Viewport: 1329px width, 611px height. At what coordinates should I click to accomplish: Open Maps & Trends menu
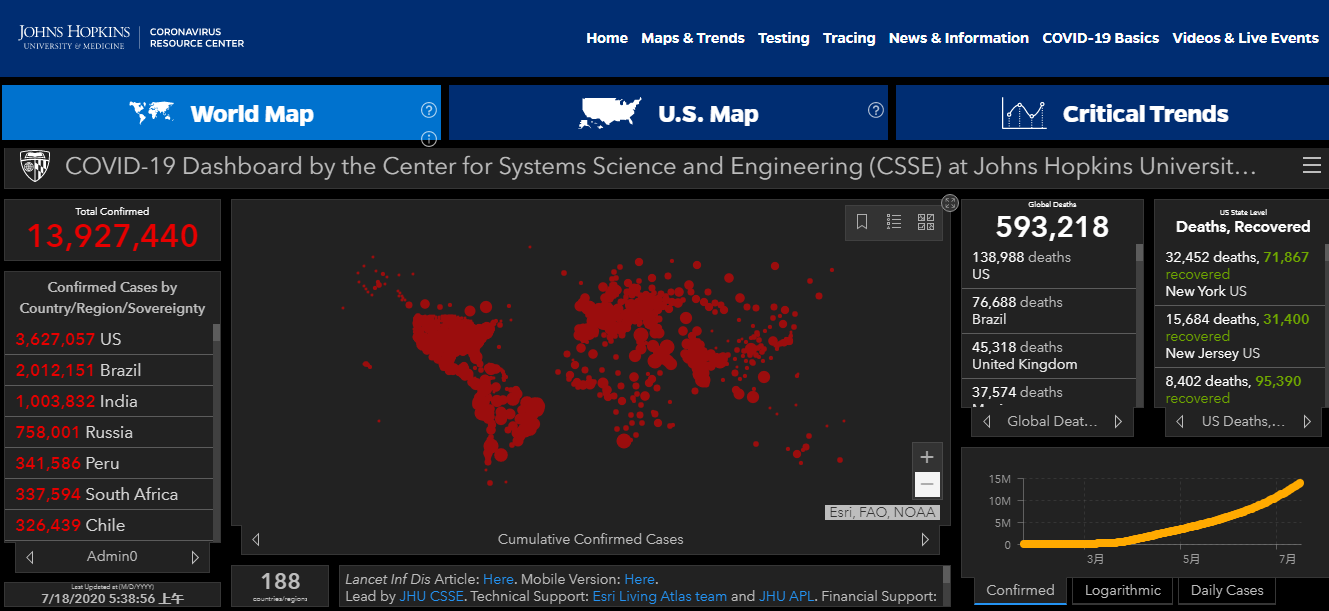pyautogui.click(x=692, y=38)
